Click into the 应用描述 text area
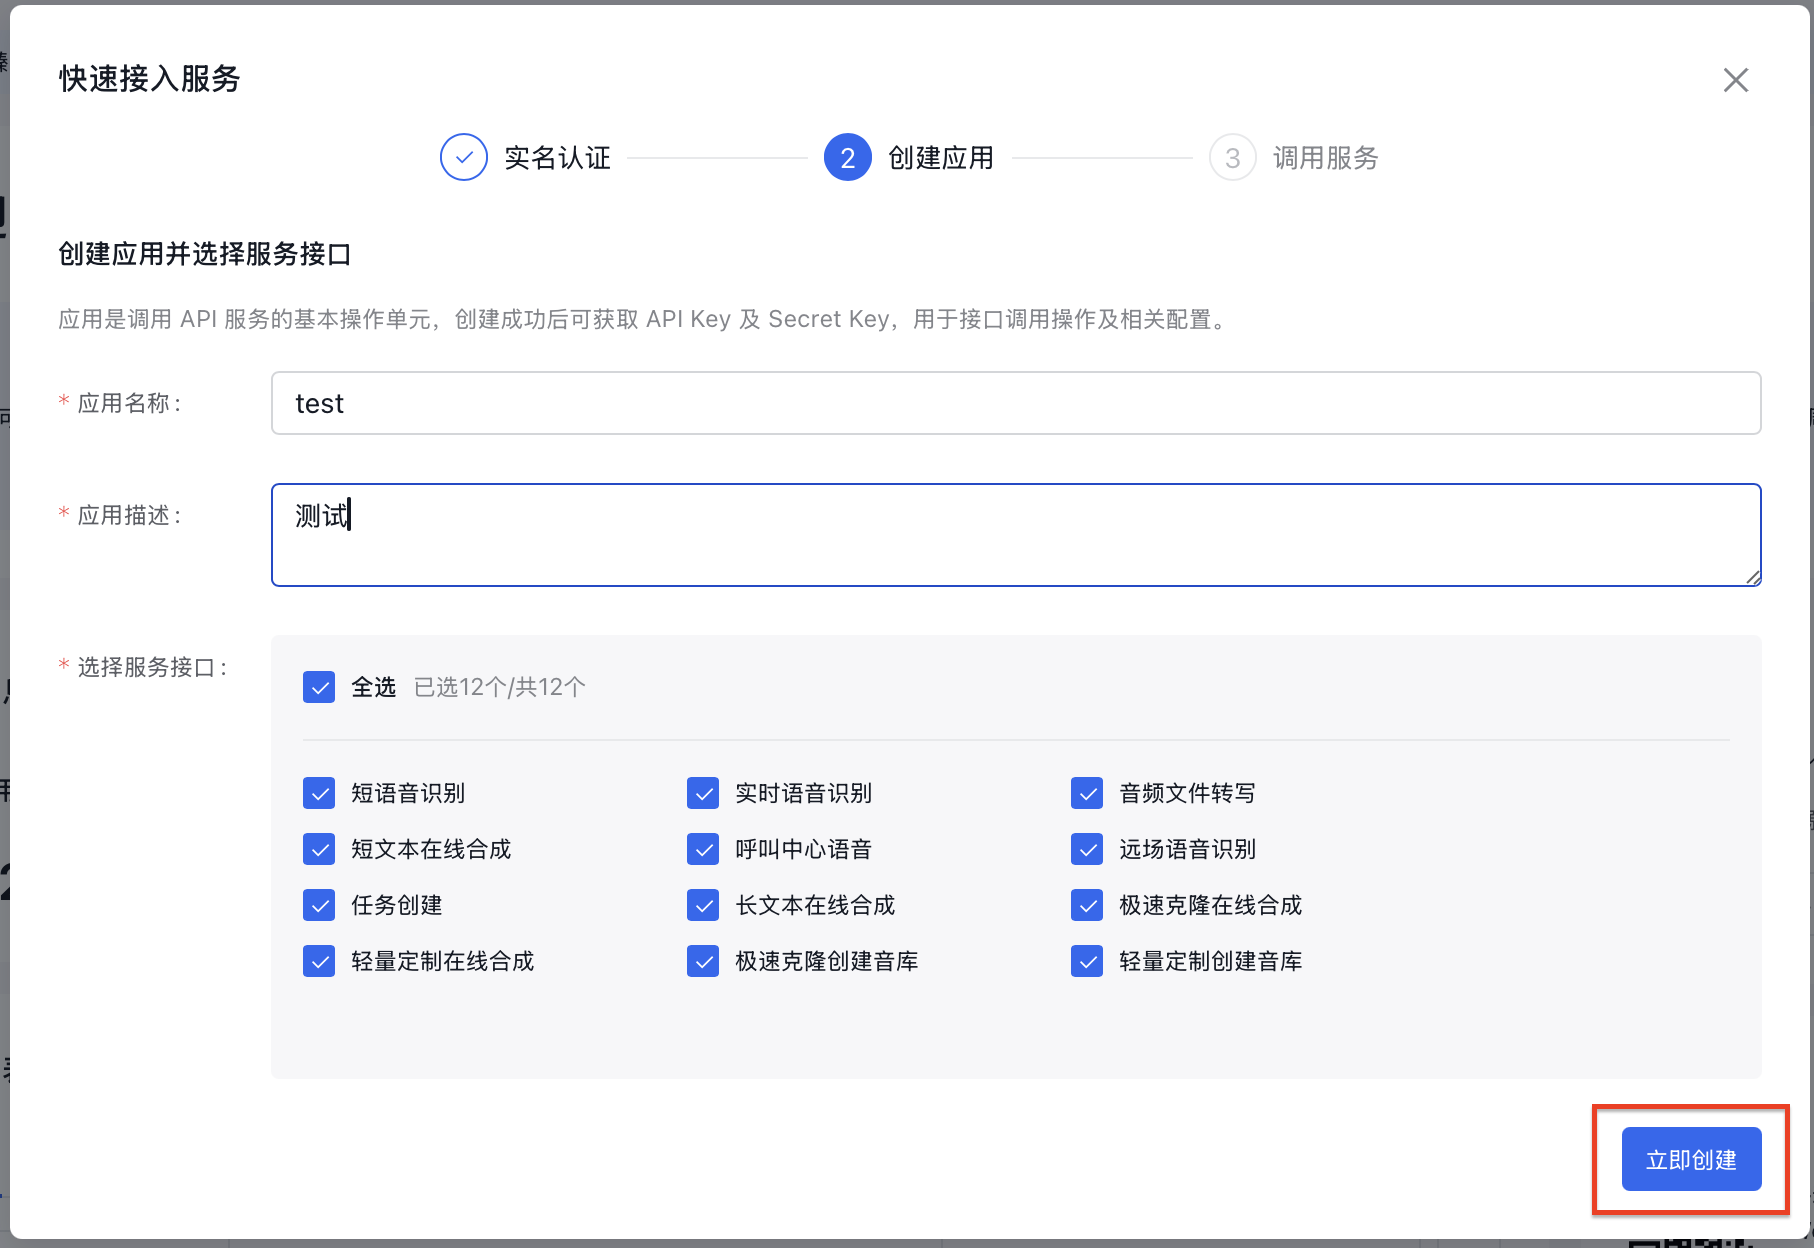The height and width of the screenshot is (1248, 1814). [x=1016, y=535]
